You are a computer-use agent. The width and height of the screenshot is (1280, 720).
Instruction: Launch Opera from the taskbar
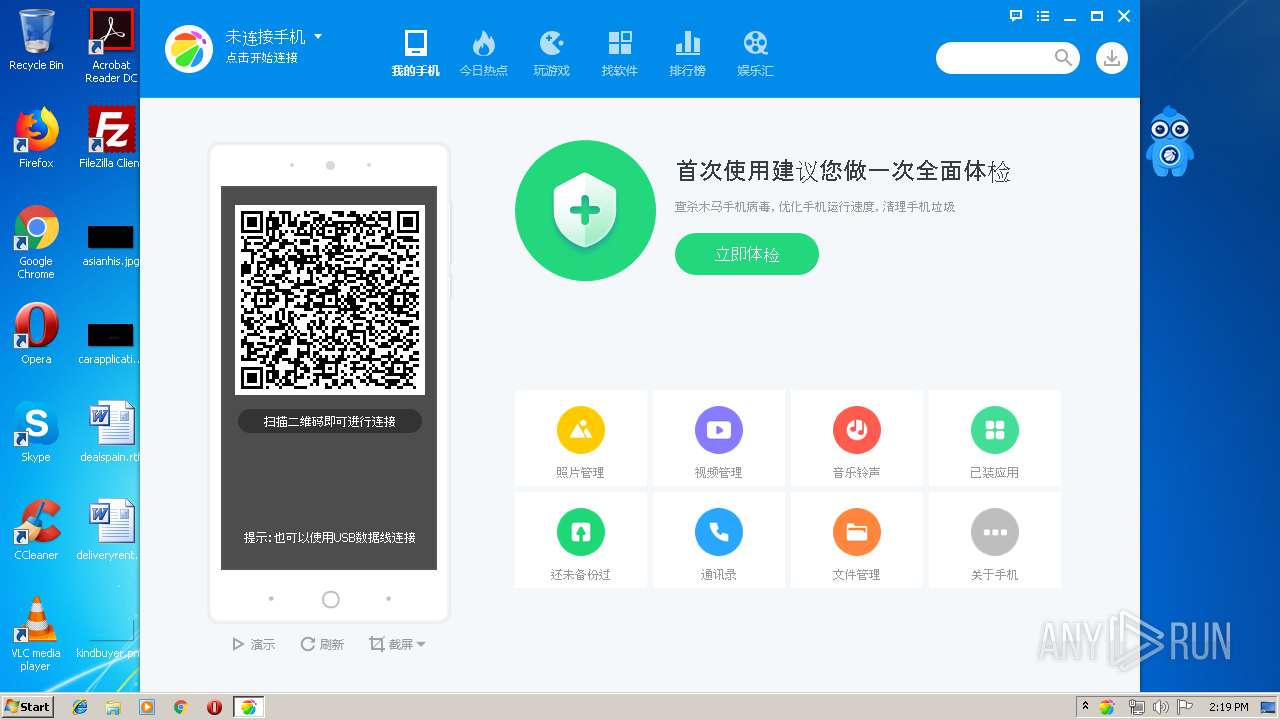214,707
